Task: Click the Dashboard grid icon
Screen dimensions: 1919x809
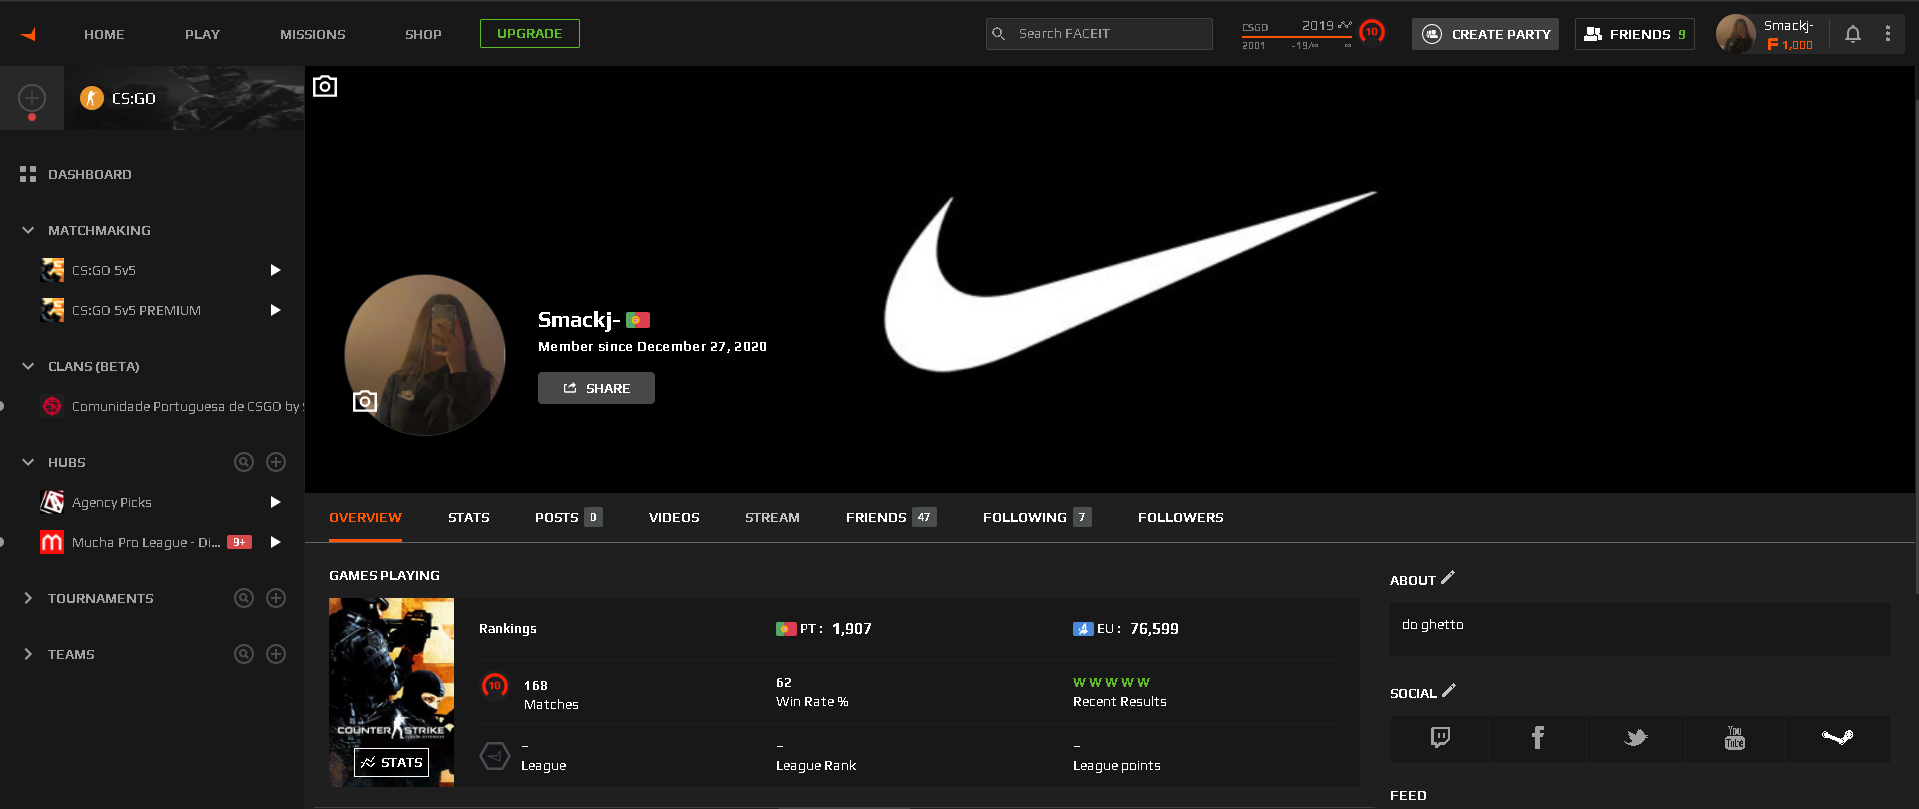Action: (x=28, y=174)
